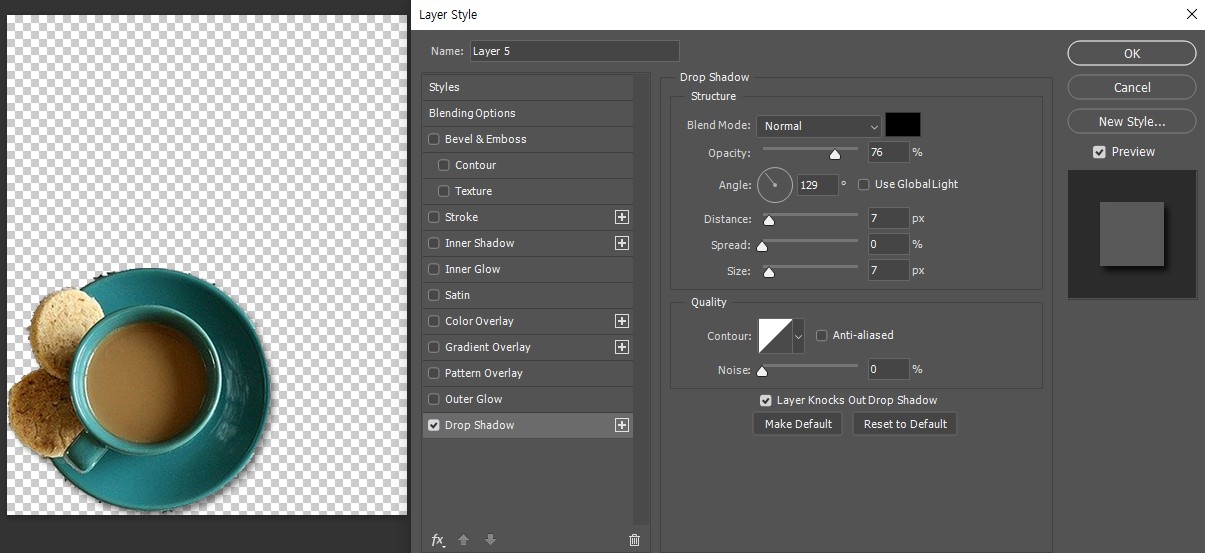Open the black shadow color swatch

(903, 125)
